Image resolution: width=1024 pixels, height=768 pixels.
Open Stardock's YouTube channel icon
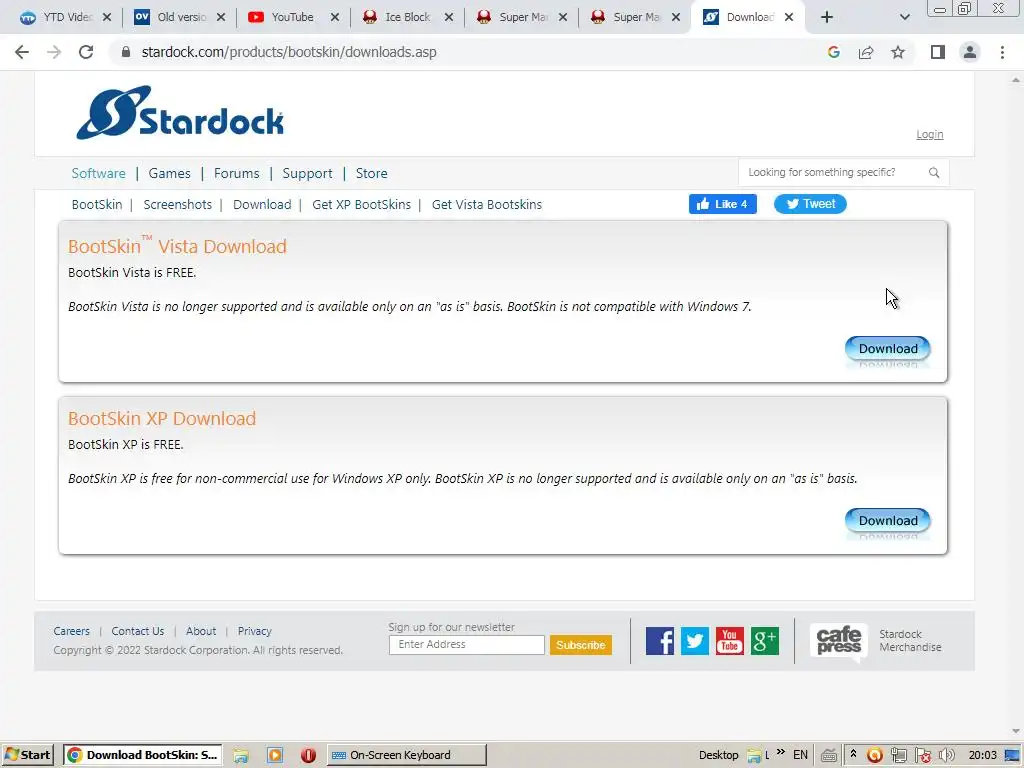(729, 641)
